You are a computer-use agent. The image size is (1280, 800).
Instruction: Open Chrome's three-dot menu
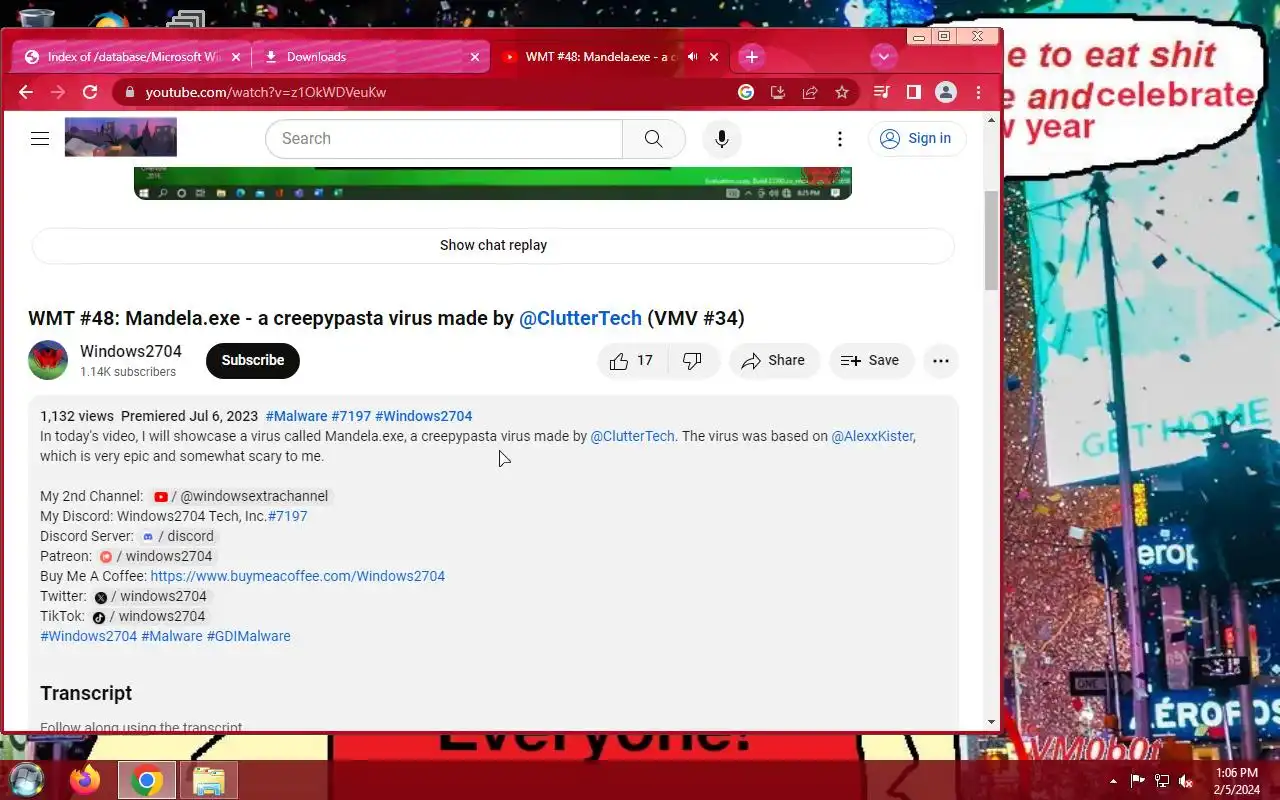pyautogui.click(x=979, y=92)
